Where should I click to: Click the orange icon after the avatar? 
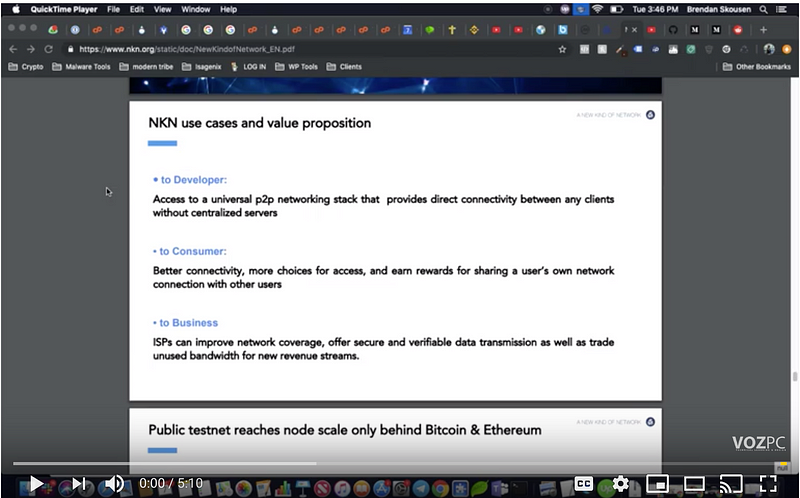(787, 49)
